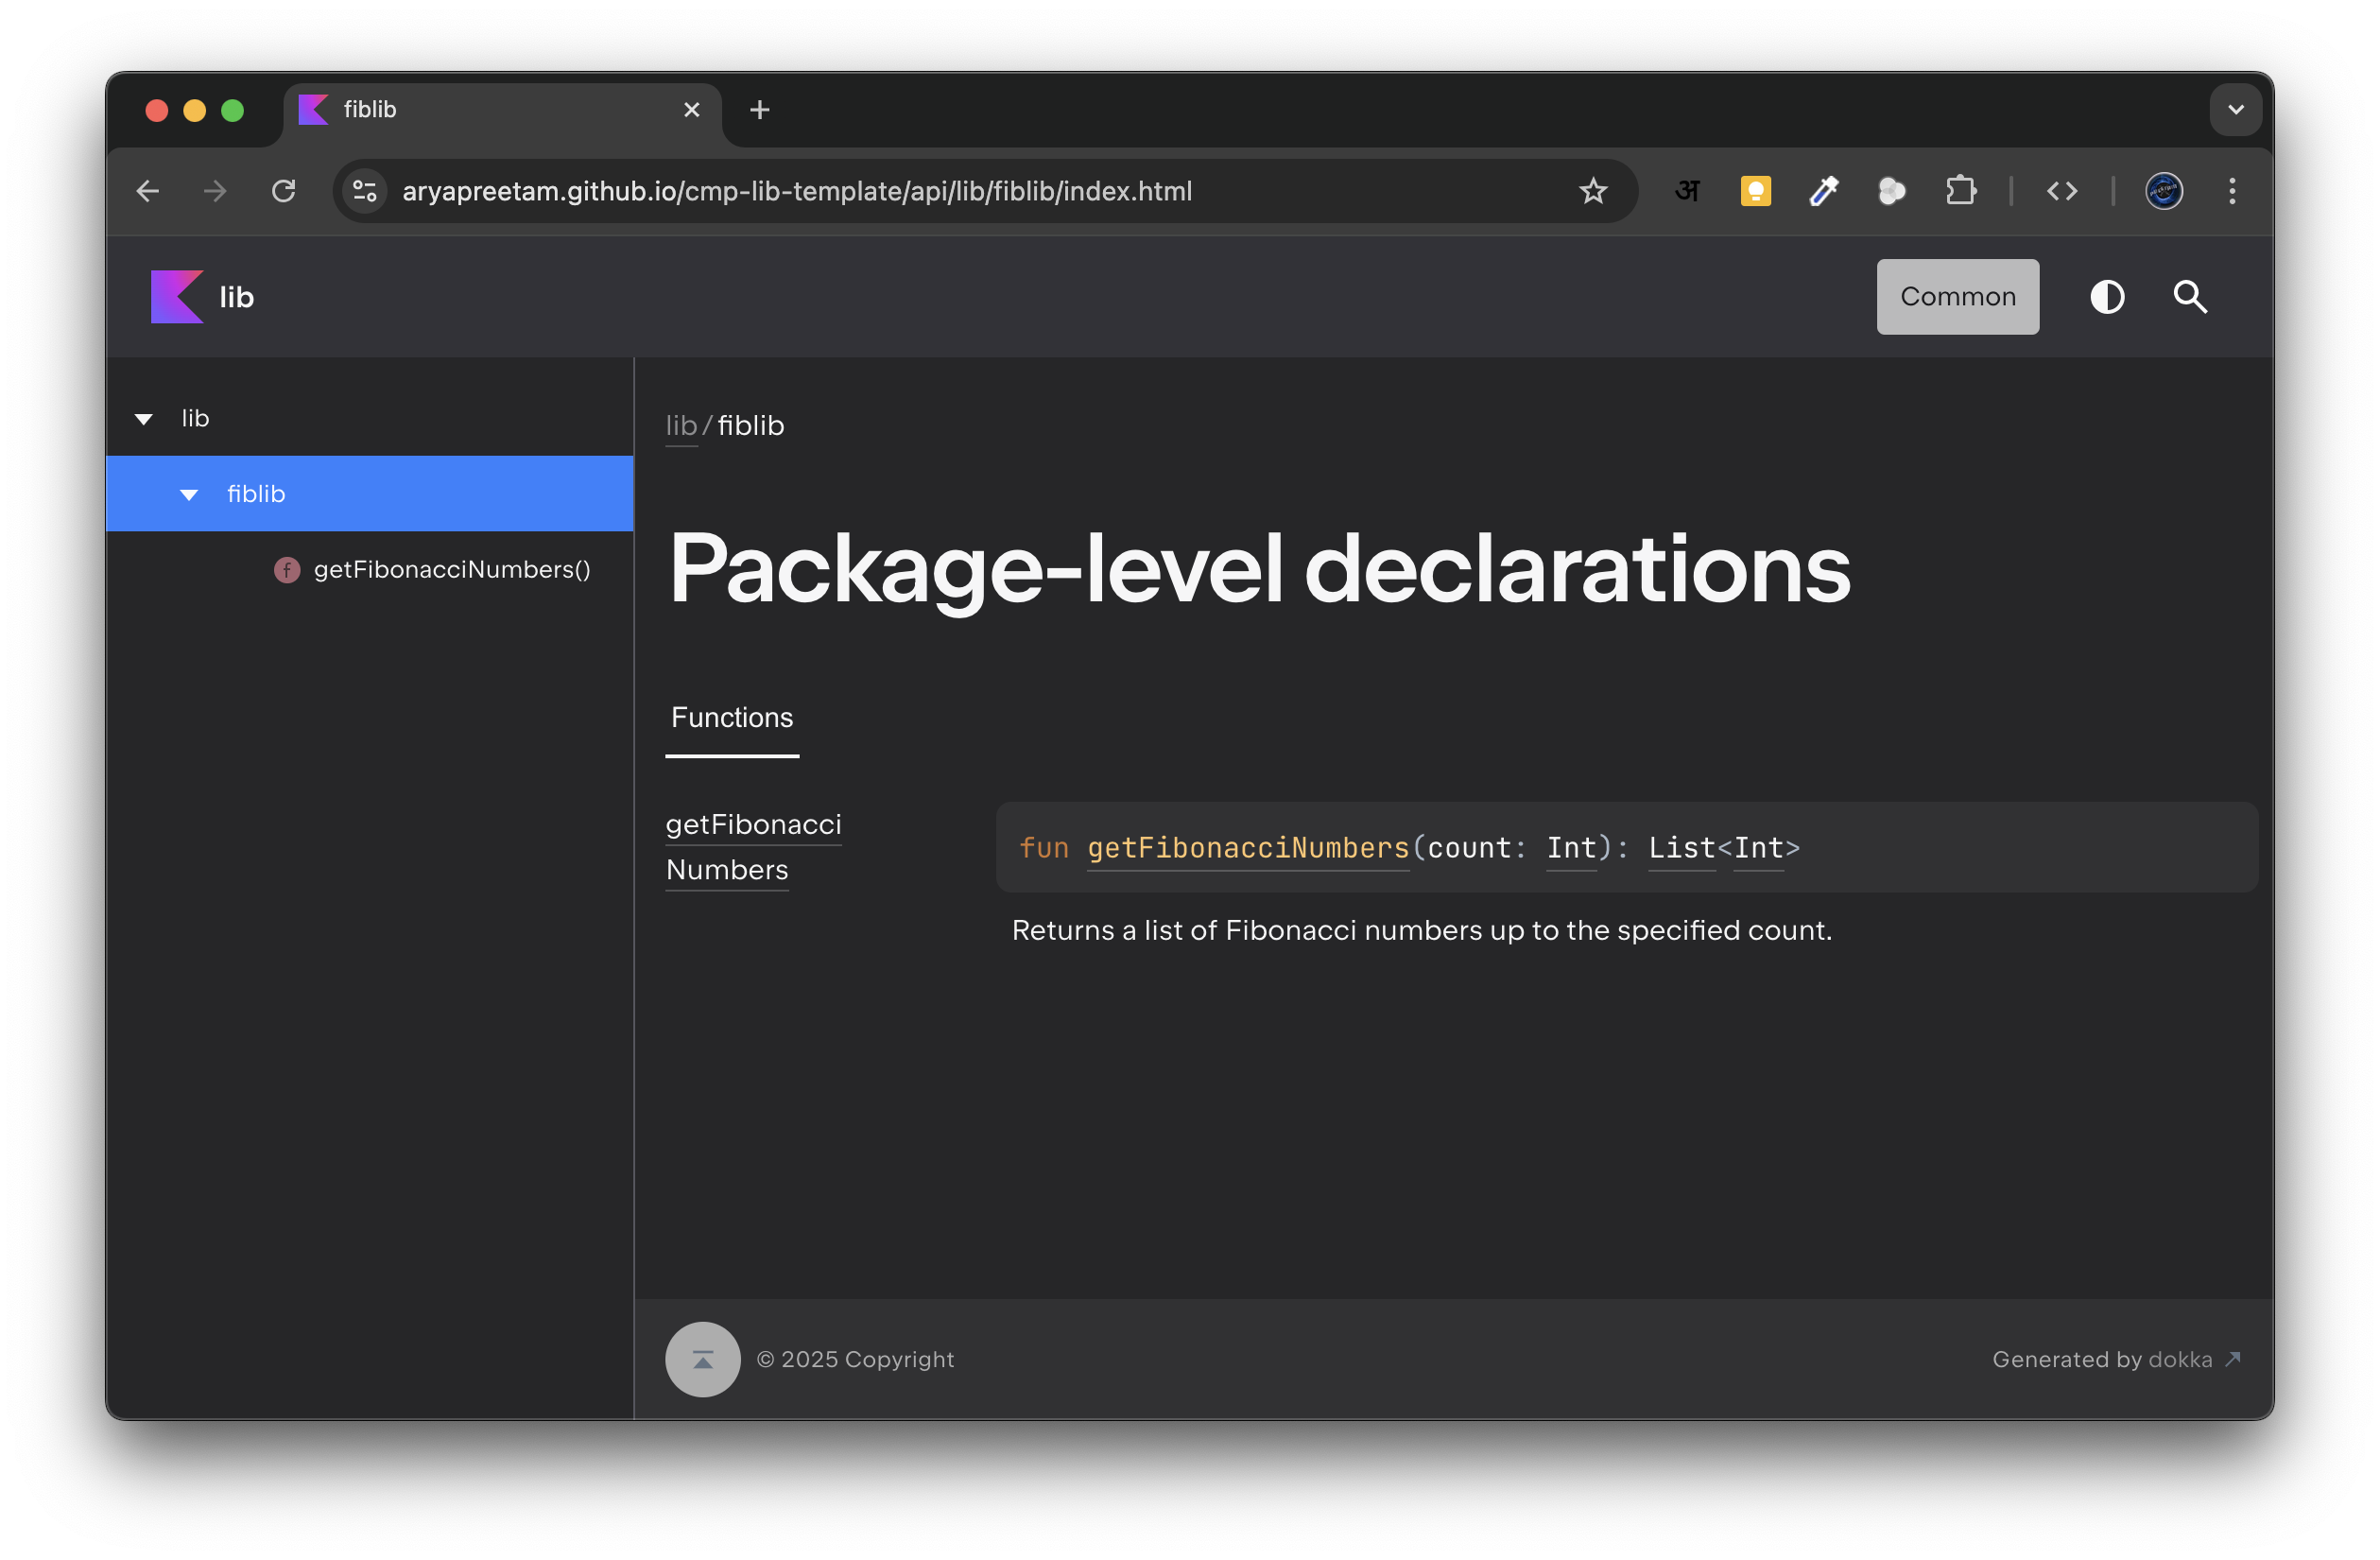Screen dimensions: 2380x1560
Task: Toggle the dark/light theme switch
Action: click(2107, 297)
